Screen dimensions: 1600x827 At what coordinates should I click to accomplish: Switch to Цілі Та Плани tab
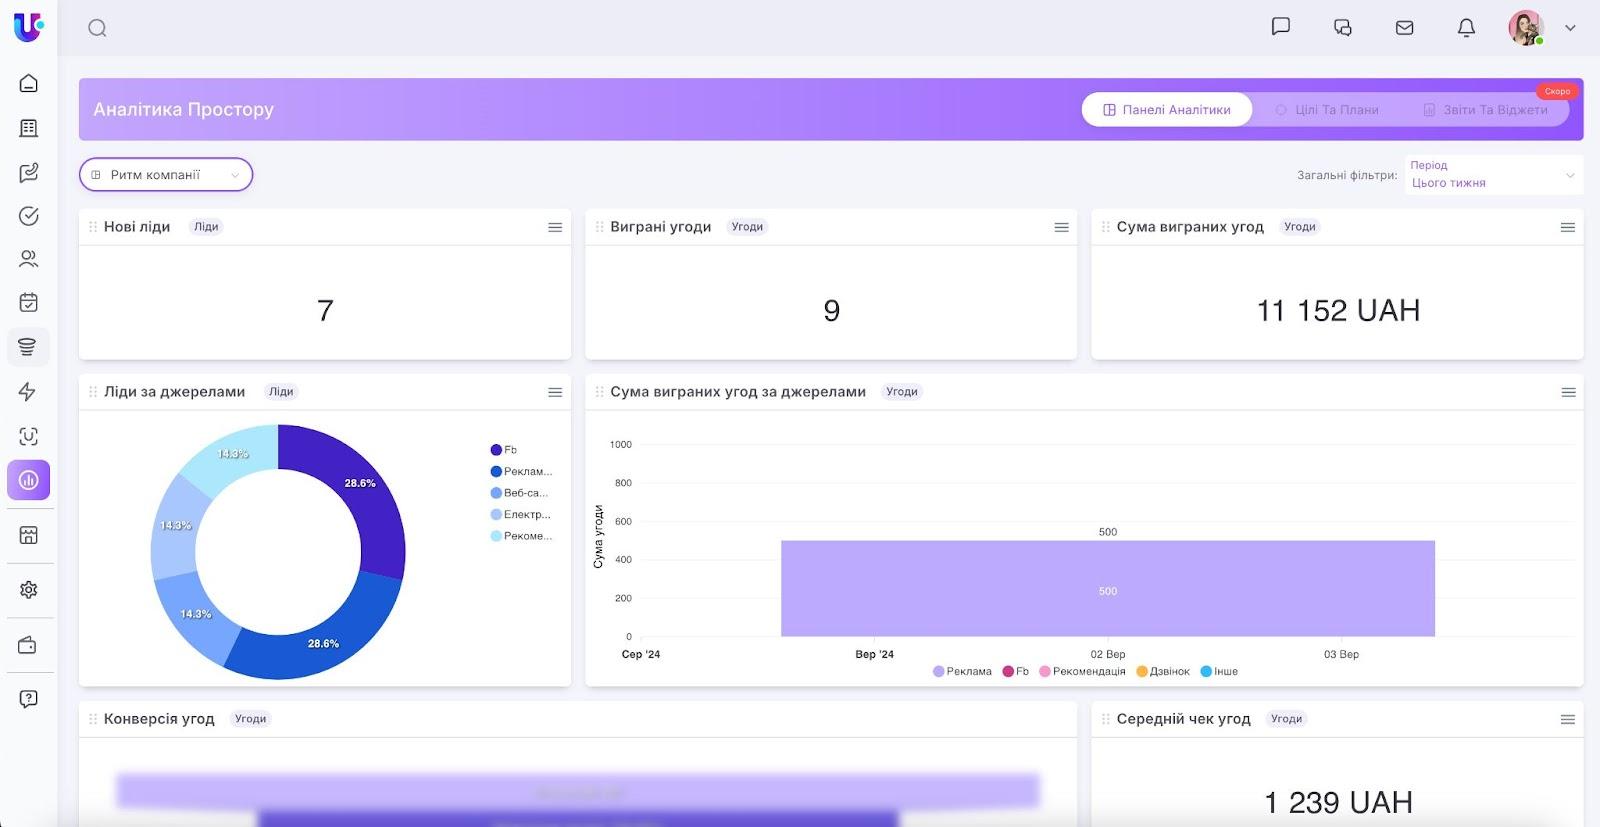point(1327,110)
